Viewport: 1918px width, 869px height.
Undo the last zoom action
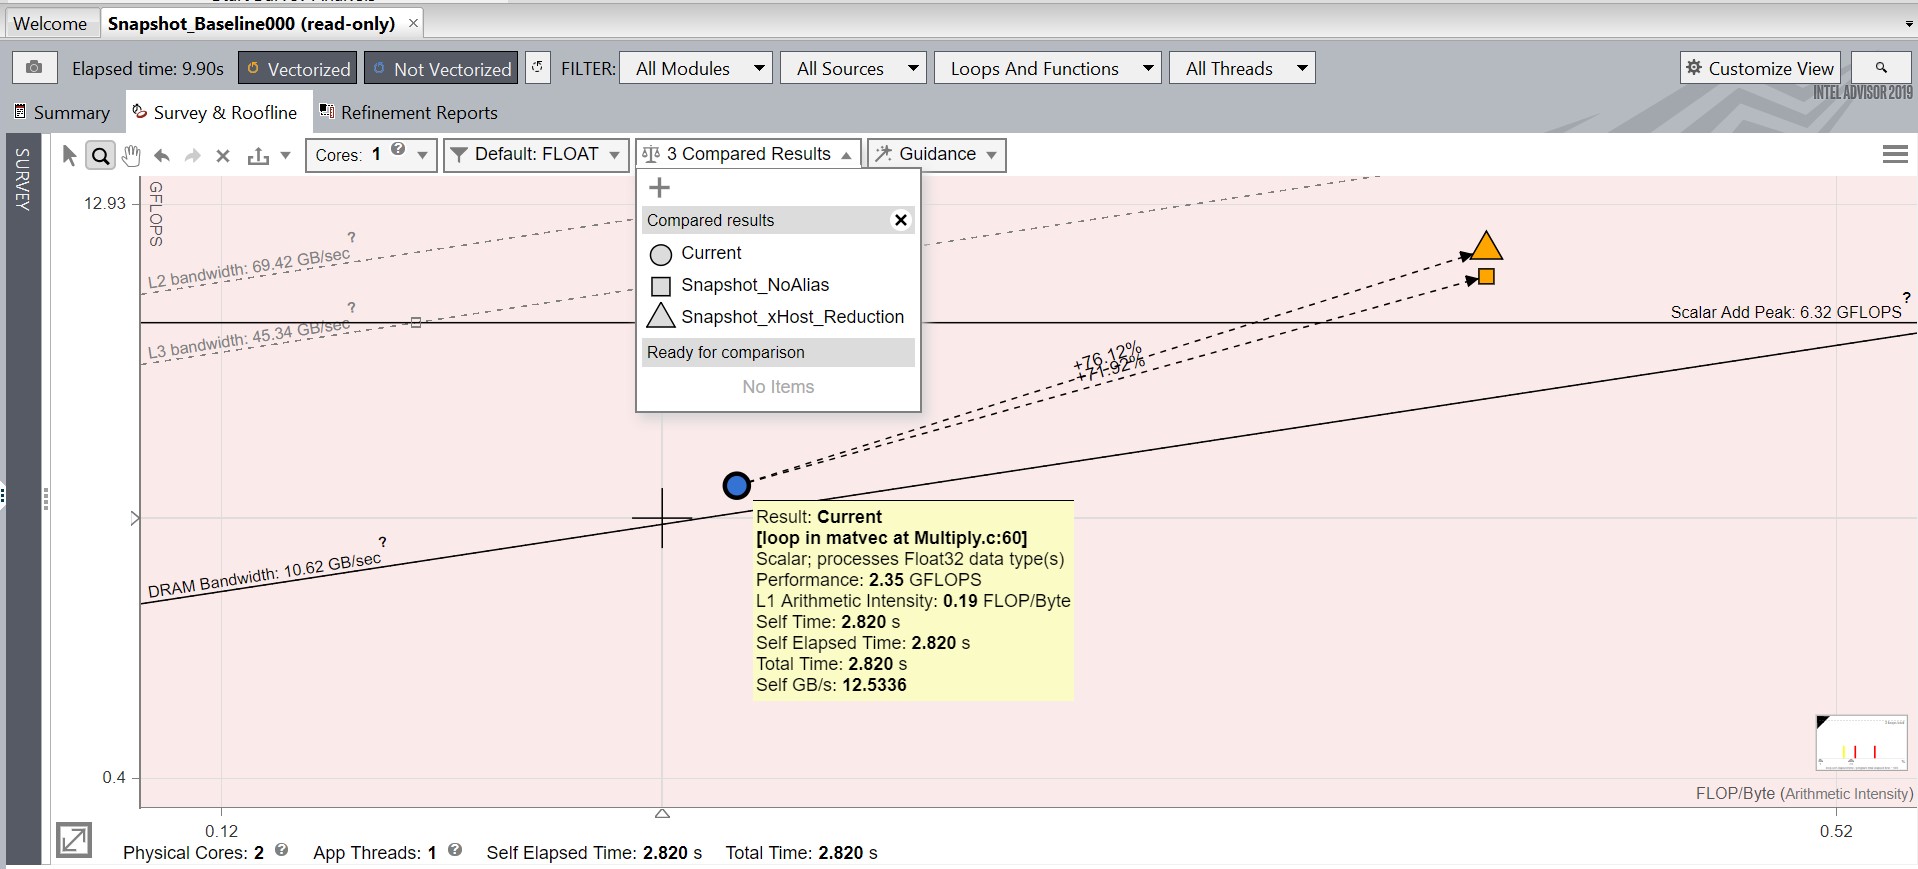[162, 155]
